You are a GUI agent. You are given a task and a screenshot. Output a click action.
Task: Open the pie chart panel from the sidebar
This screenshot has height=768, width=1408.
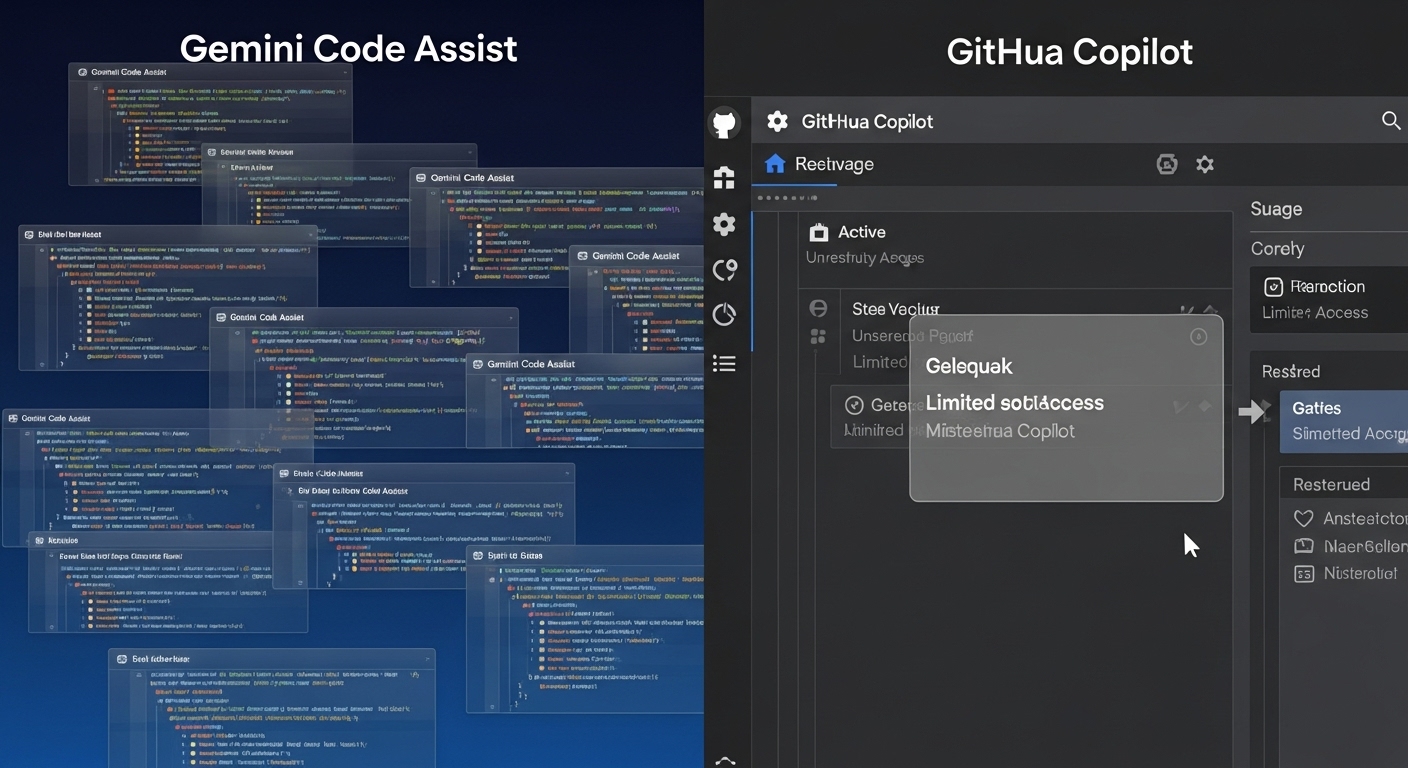[x=724, y=315]
